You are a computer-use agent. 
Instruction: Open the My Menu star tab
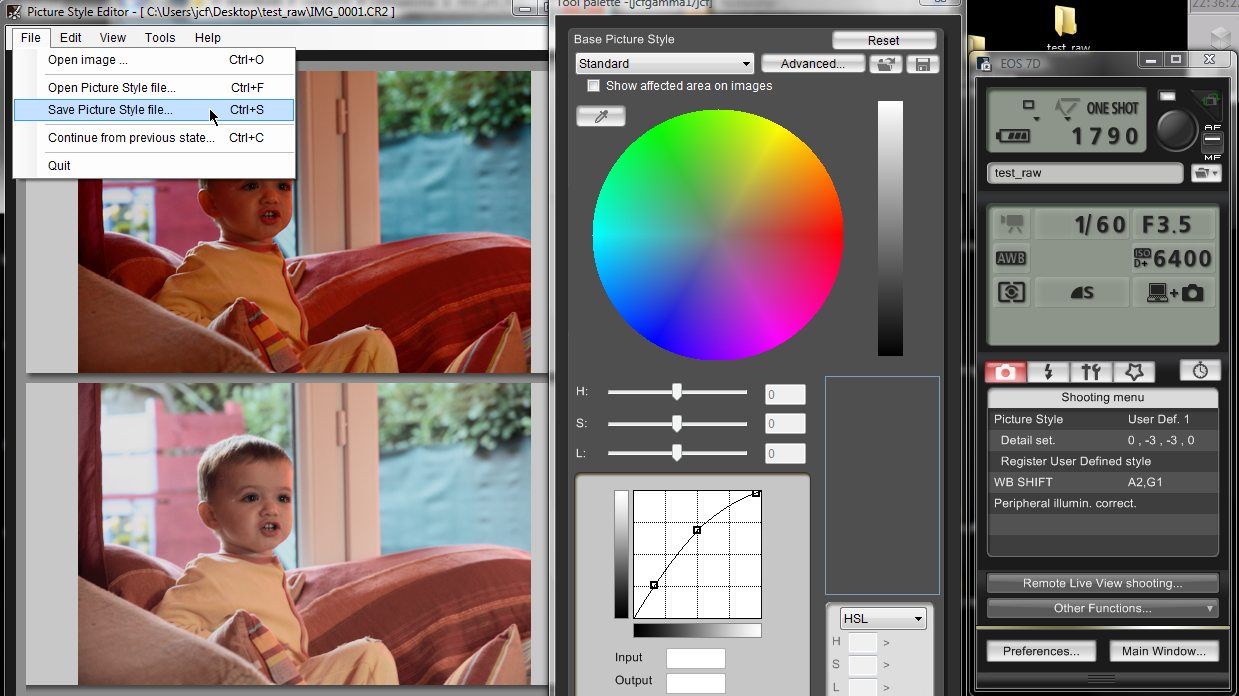[x=1134, y=372]
